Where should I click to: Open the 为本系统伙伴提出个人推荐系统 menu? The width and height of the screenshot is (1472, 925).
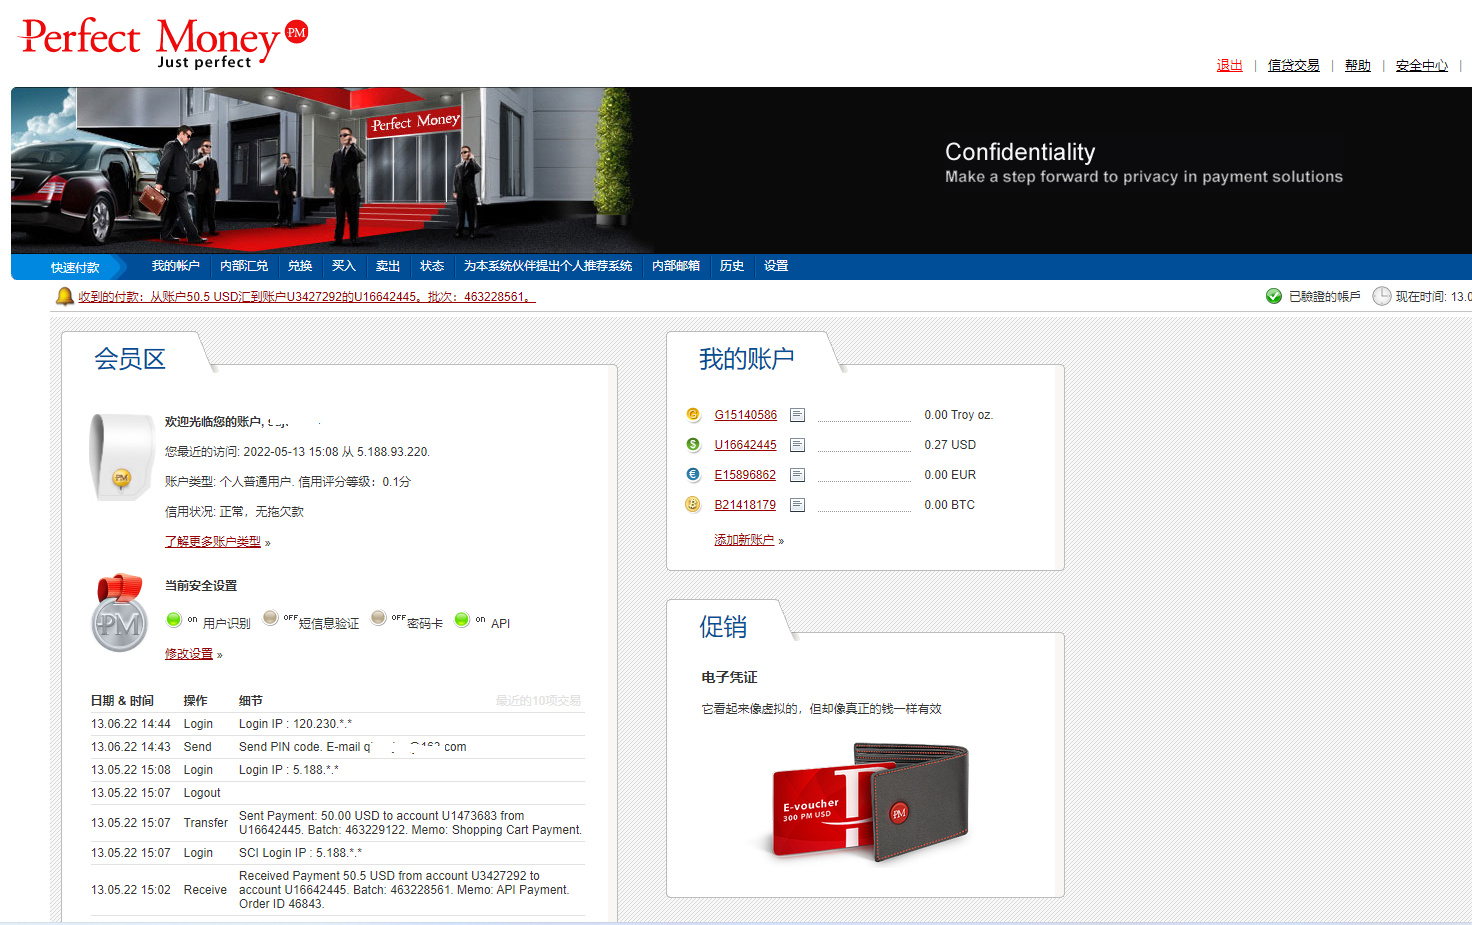[548, 266]
